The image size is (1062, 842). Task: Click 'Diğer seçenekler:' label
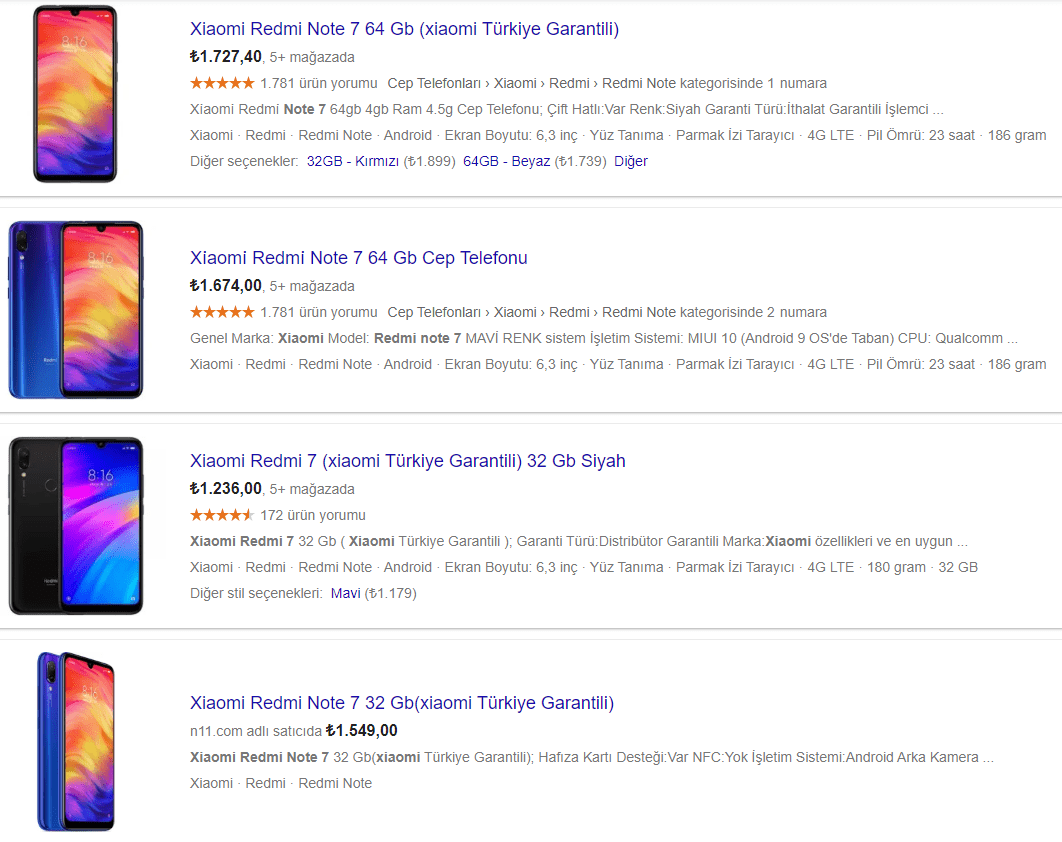pyautogui.click(x=245, y=161)
